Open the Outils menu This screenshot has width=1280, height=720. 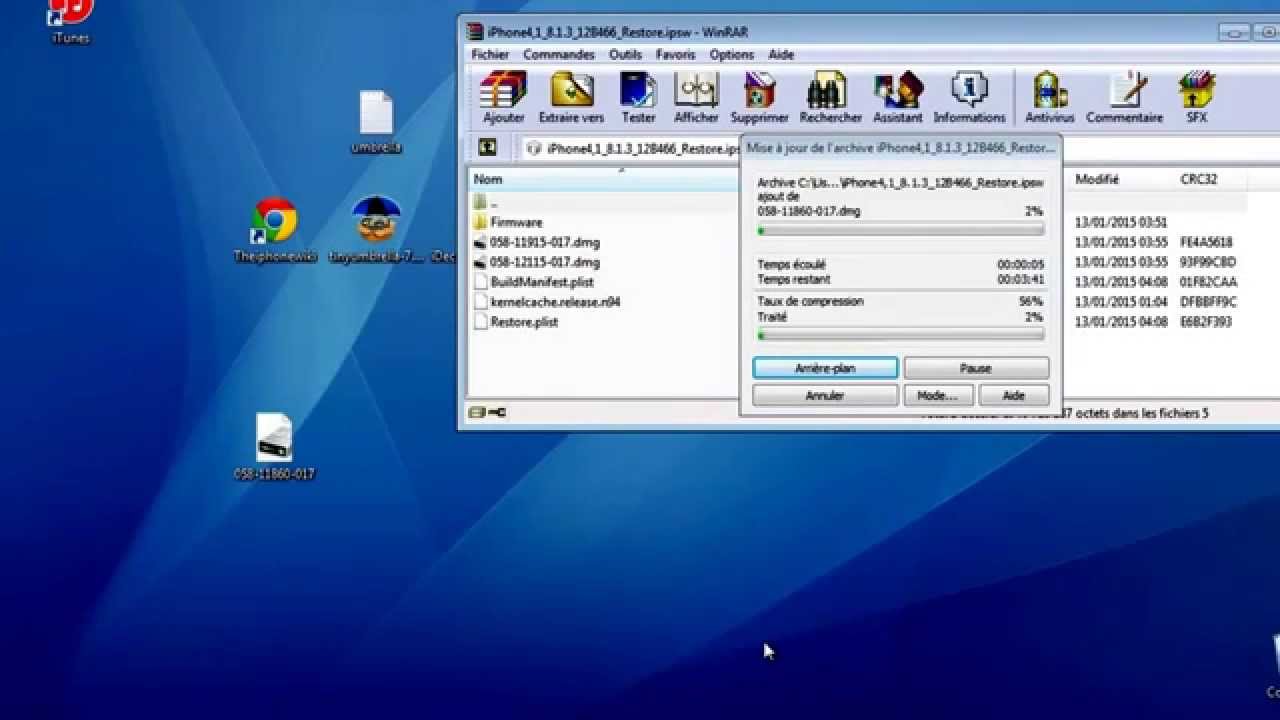pyautogui.click(x=625, y=55)
